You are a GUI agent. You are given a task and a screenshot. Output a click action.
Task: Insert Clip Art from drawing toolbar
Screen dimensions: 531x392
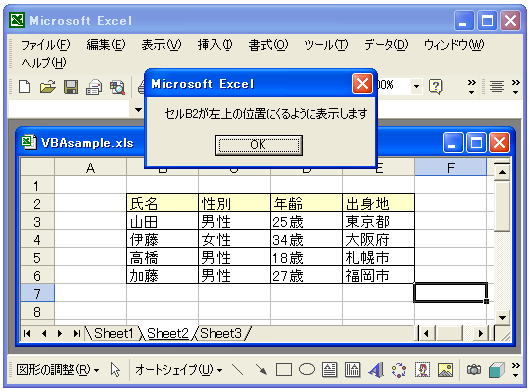(422, 370)
